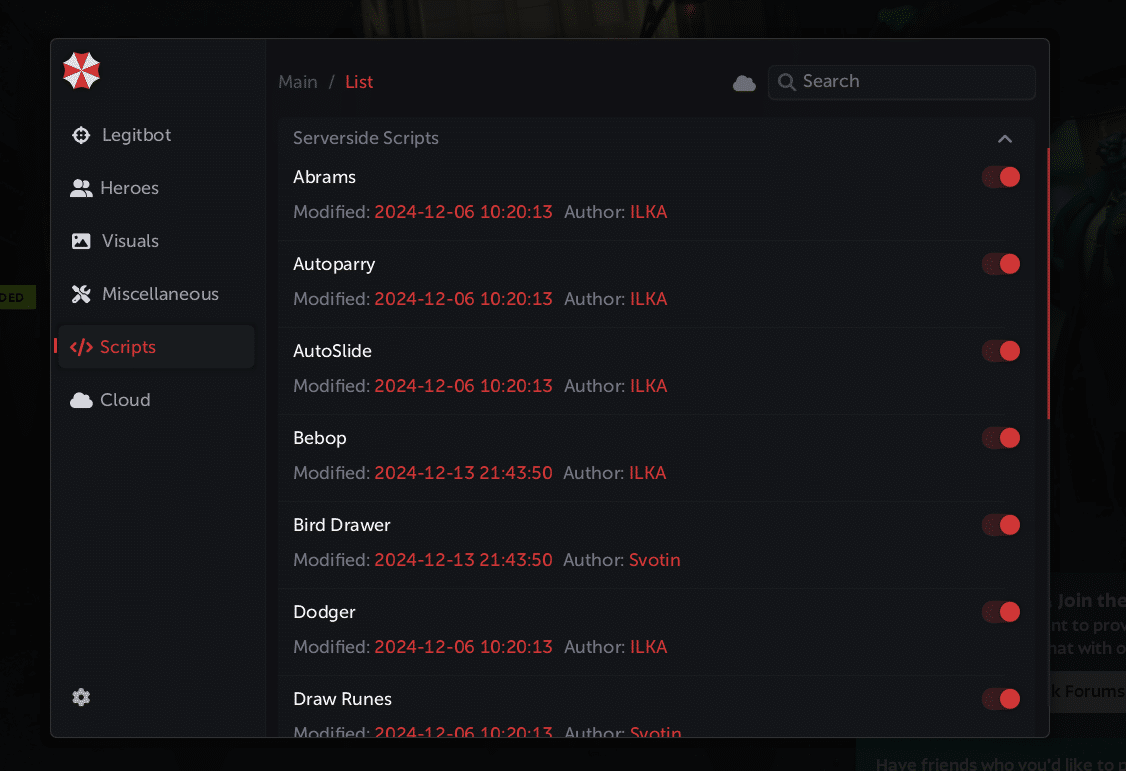The height and width of the screenshot is (771, 1126).
Task: Click cloud icon beside the search box
Action: pyautogui.click(x=744, y=83)
